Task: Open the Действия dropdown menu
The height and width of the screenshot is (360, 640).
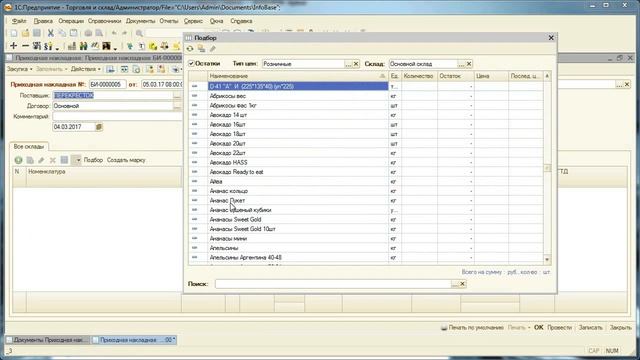Action: pyautogui.click(x=86, y=69)
